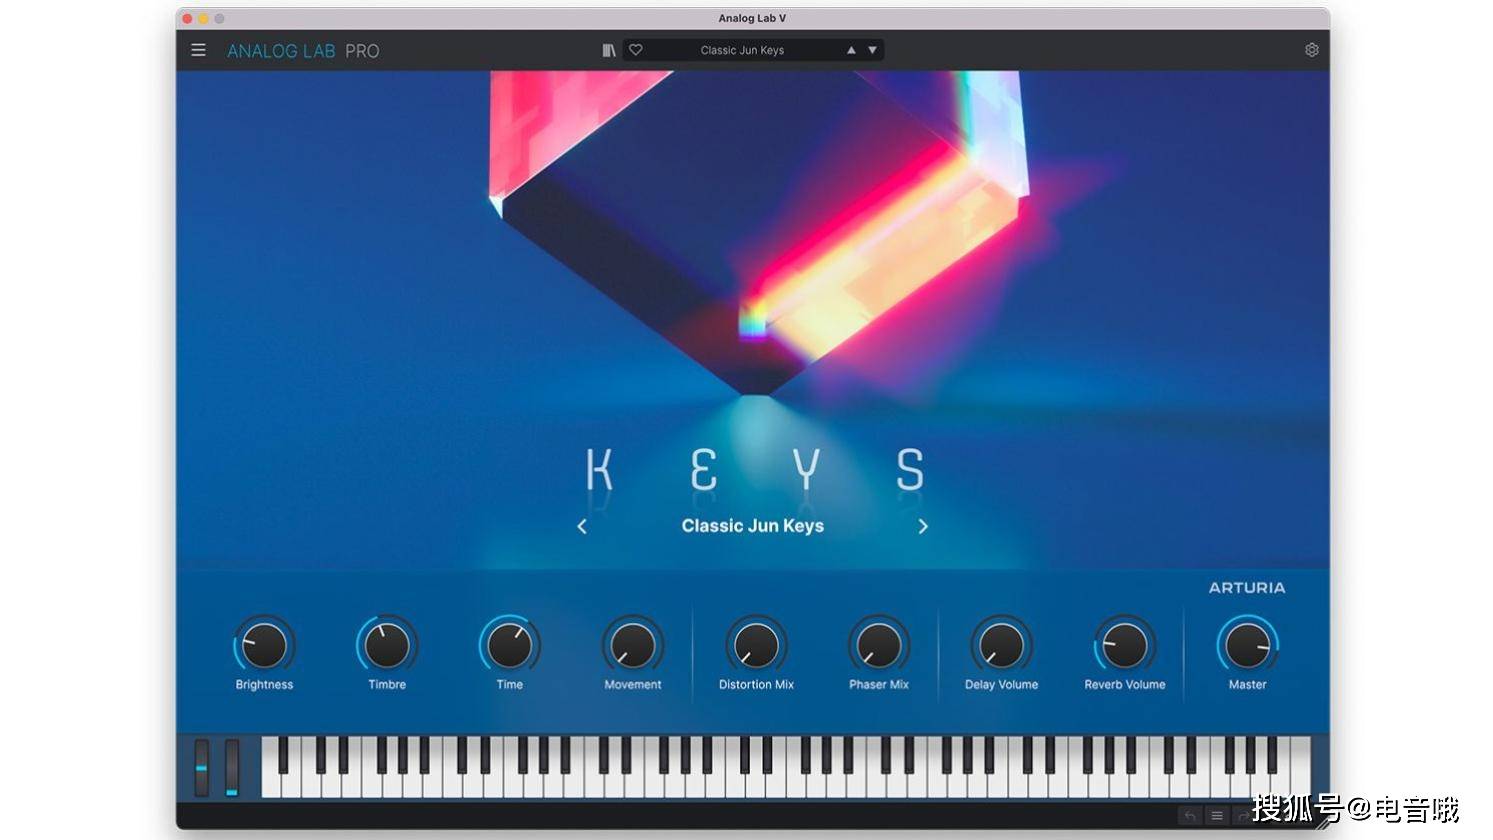Open the hamburger main menu

pos(198,50)
